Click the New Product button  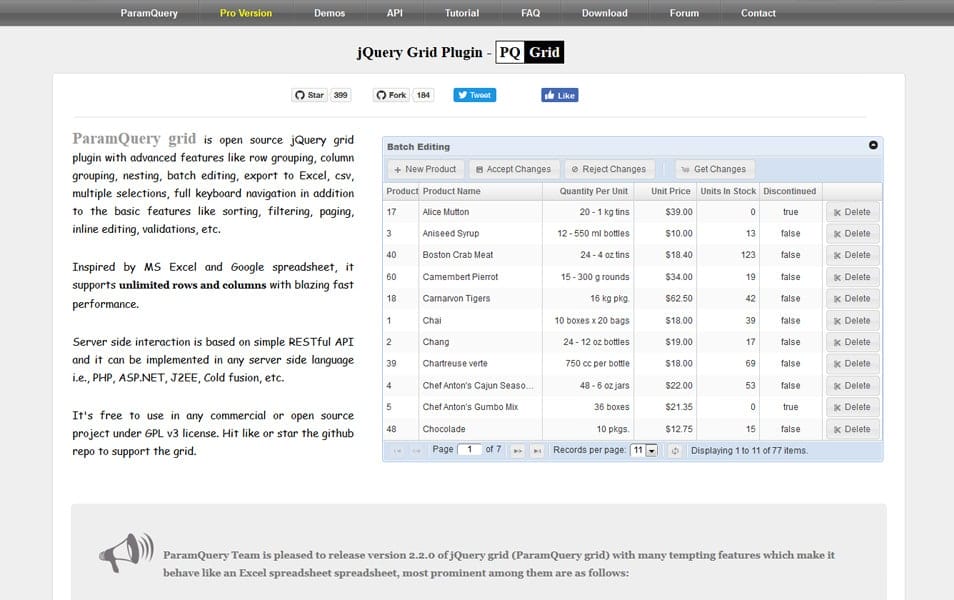point(425,169)
